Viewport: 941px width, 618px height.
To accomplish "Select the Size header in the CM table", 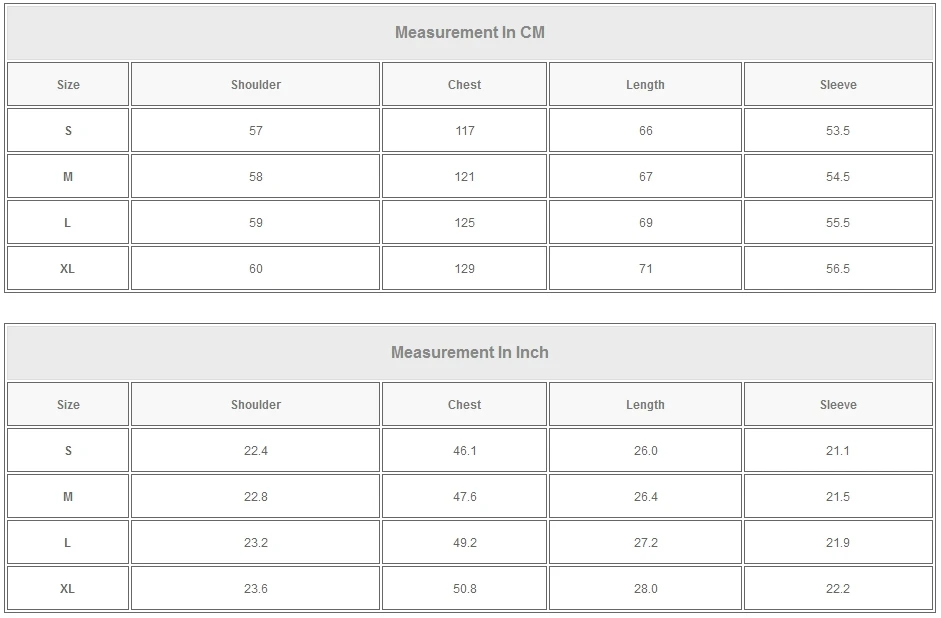I will [68, 85].
